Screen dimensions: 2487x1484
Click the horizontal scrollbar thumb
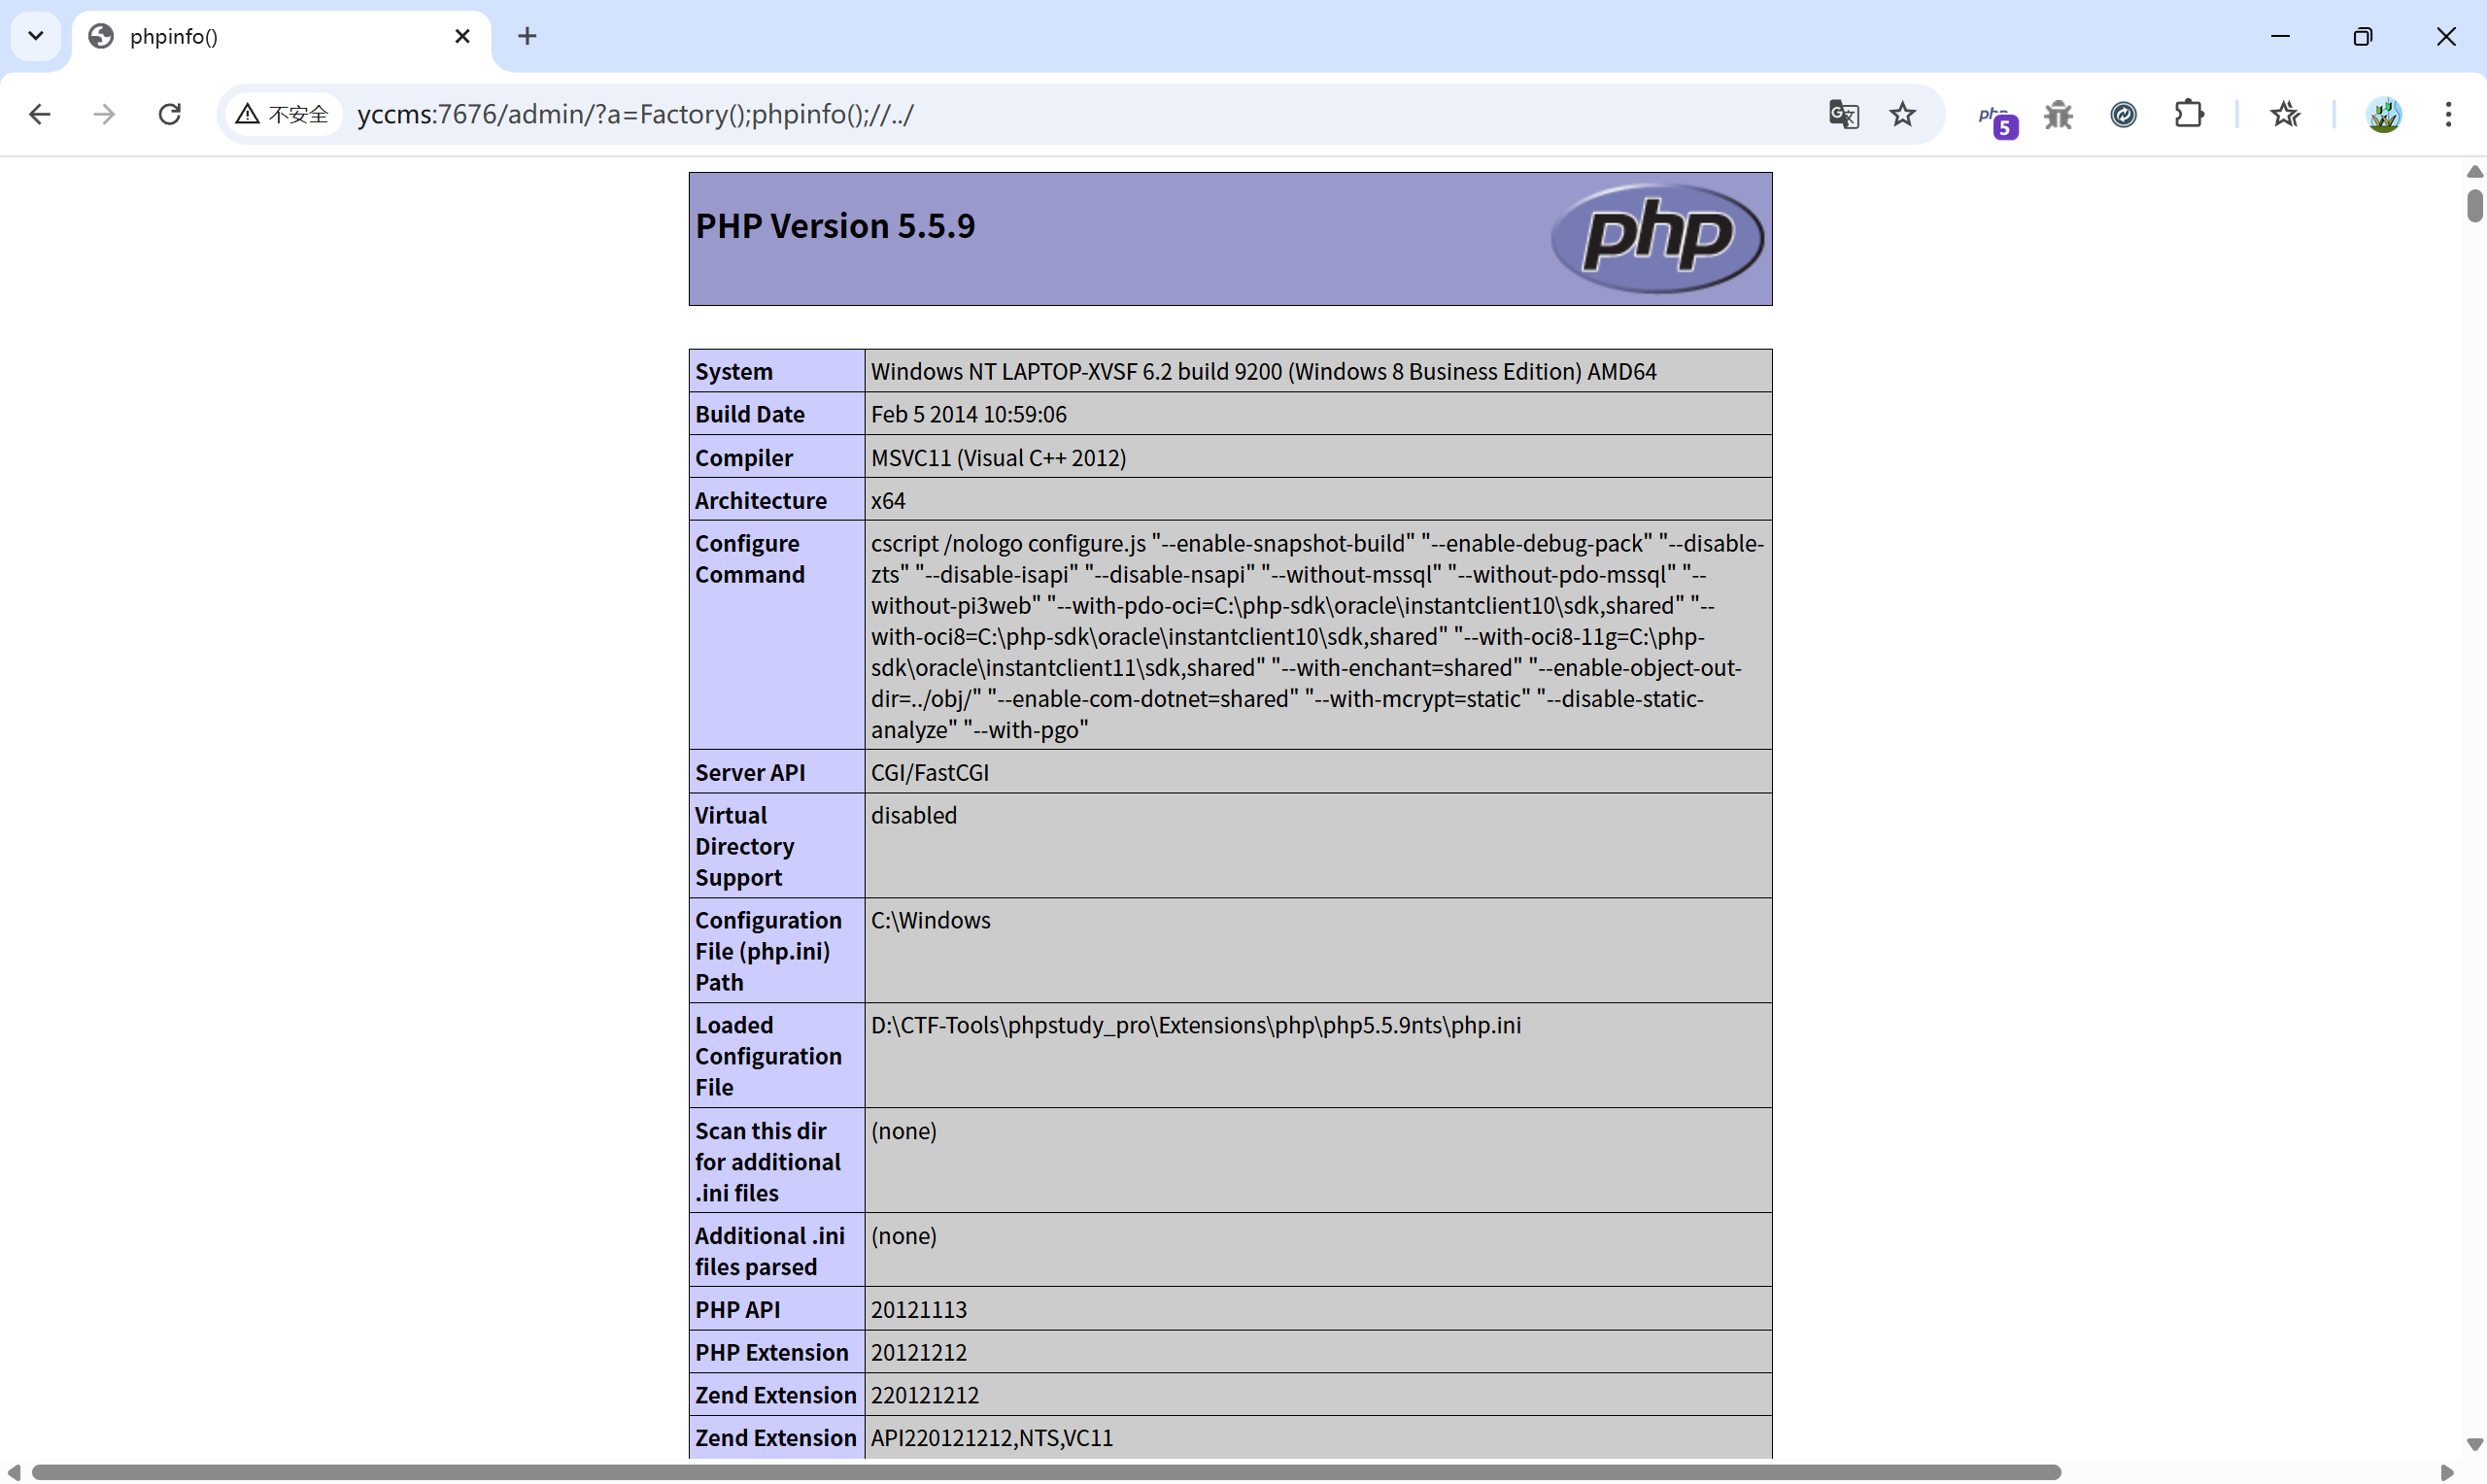tap(1045, 1472)
